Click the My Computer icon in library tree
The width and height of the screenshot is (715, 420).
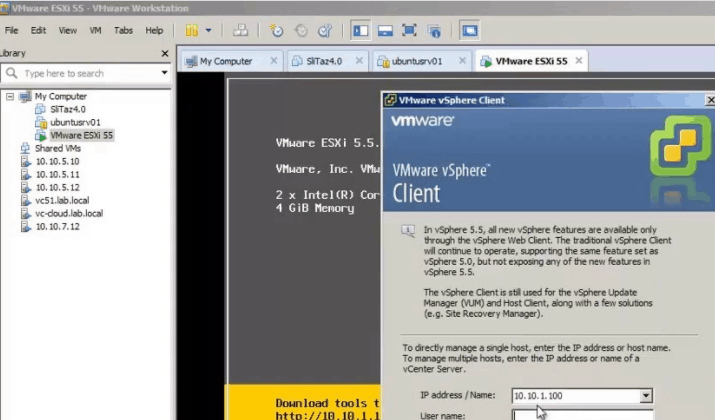[25, 96]
